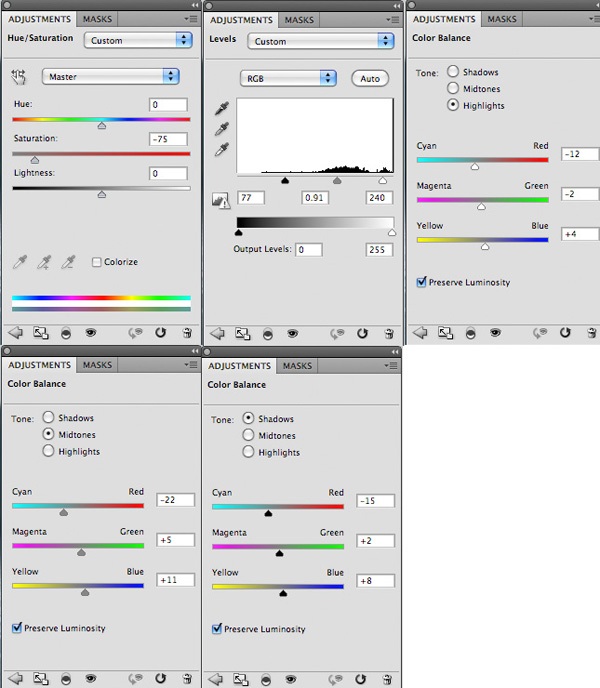Screen dimensions: 600x688
Task: Select Adjustments tab in Levels panel
Action: click(241, 20)
